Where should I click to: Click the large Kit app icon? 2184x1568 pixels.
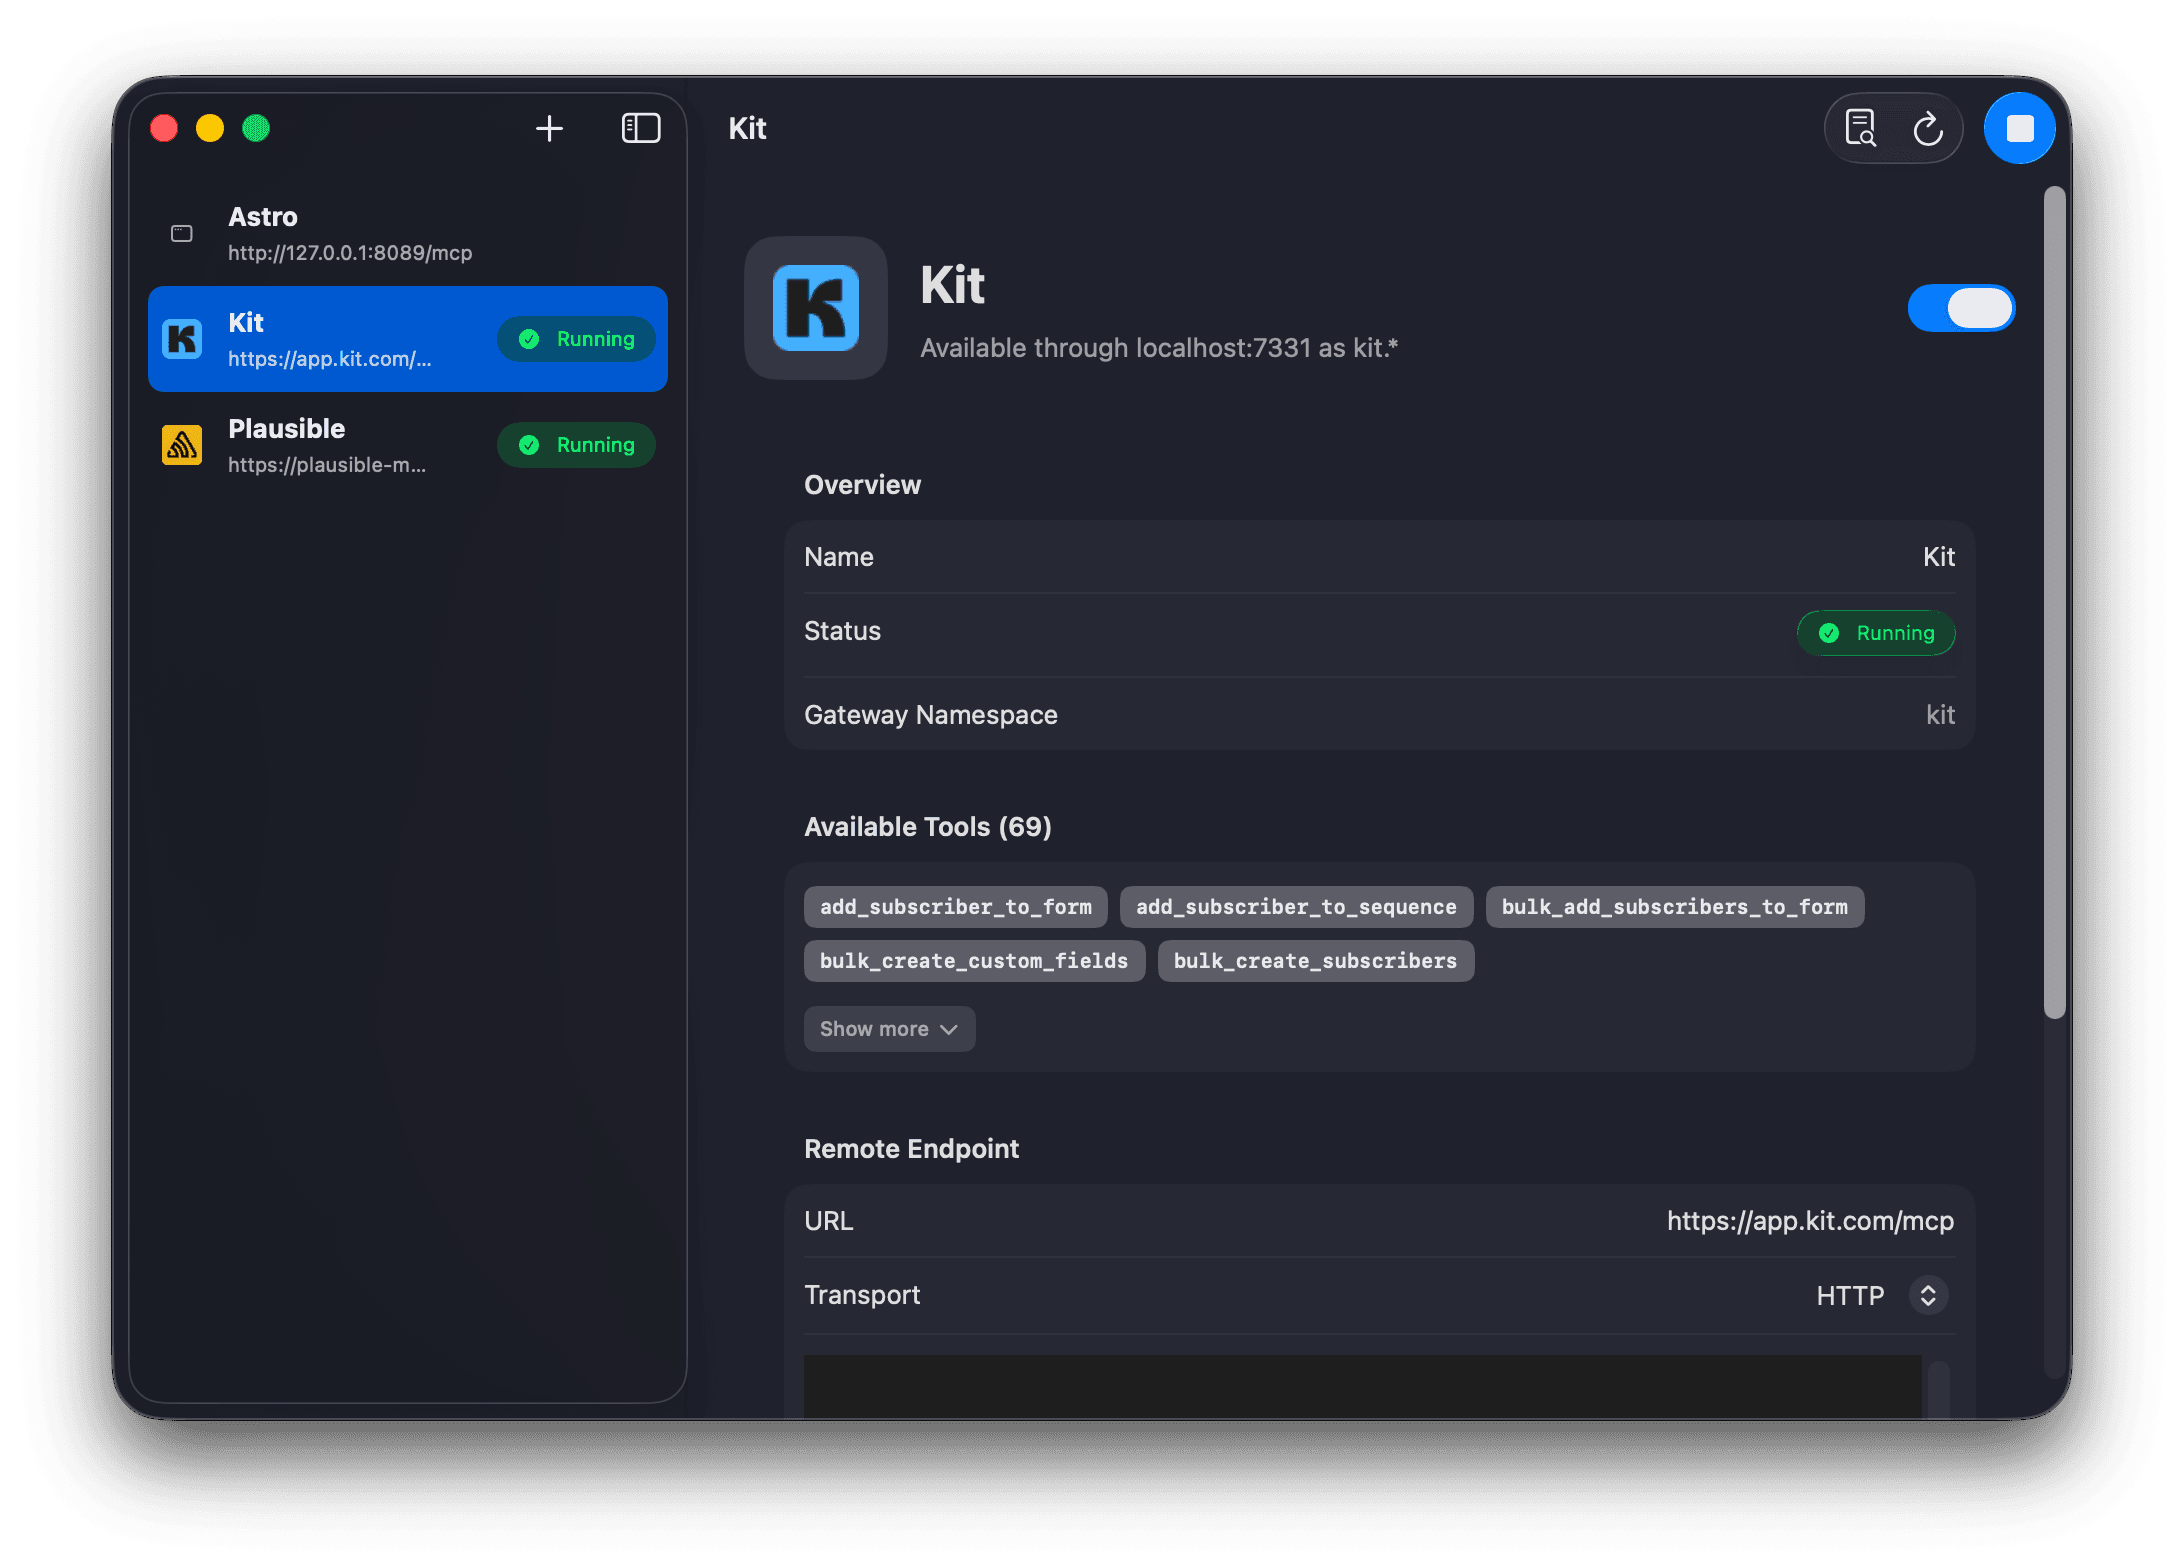coord(816,308)
